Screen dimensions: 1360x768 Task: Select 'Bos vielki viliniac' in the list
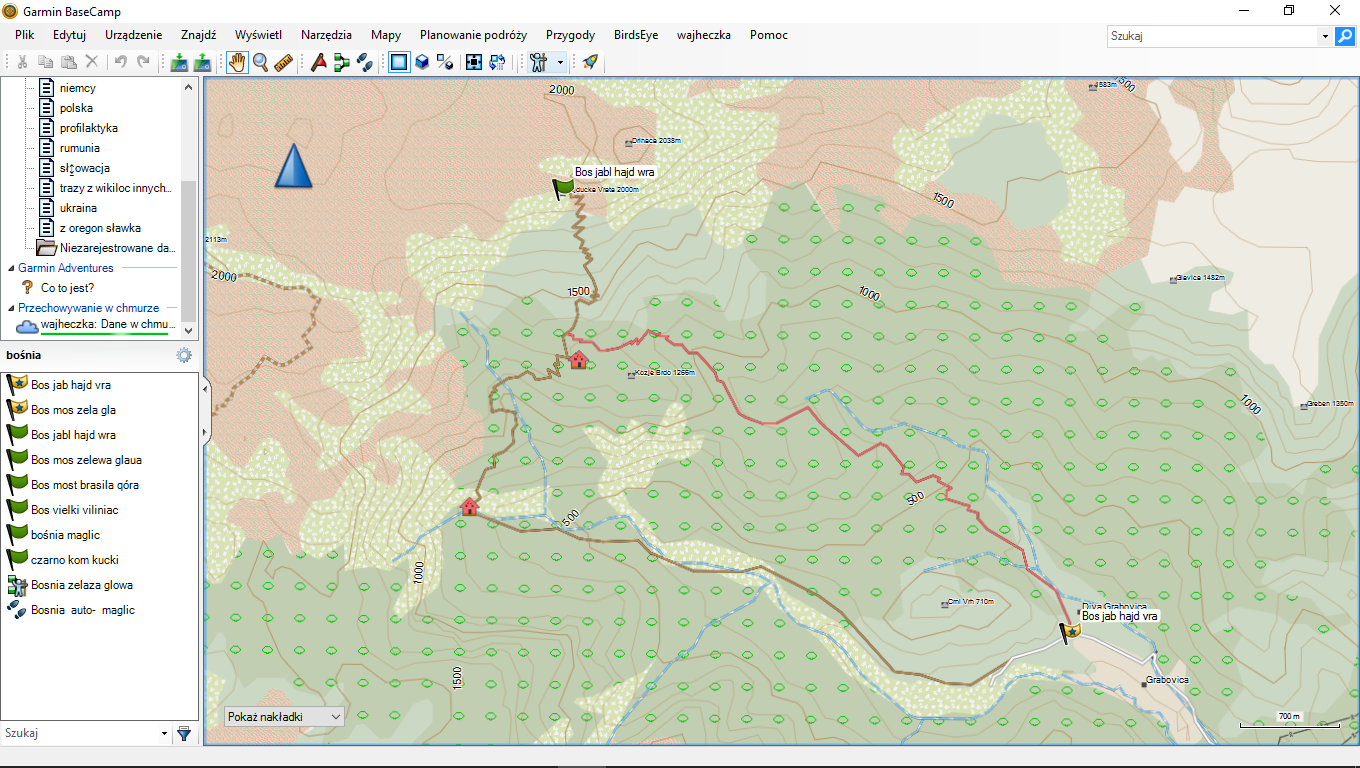(x=74, y=510)
